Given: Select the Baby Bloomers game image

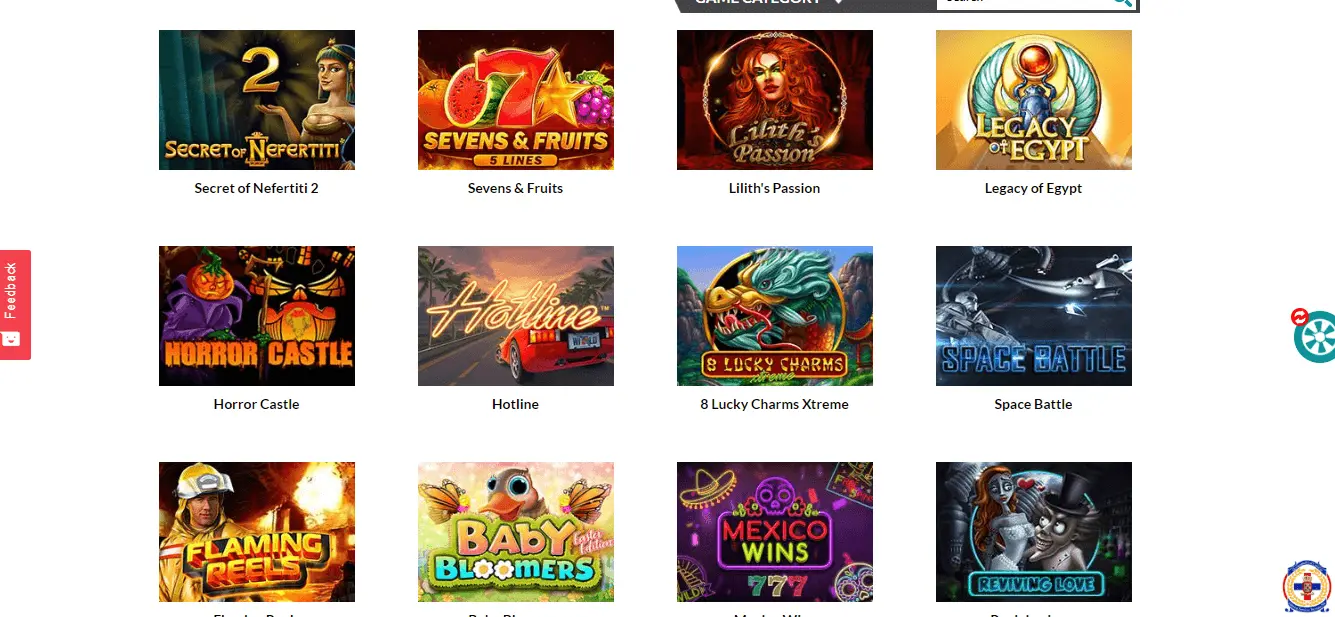Looking at the screenshot, I should tap(516, 532).
